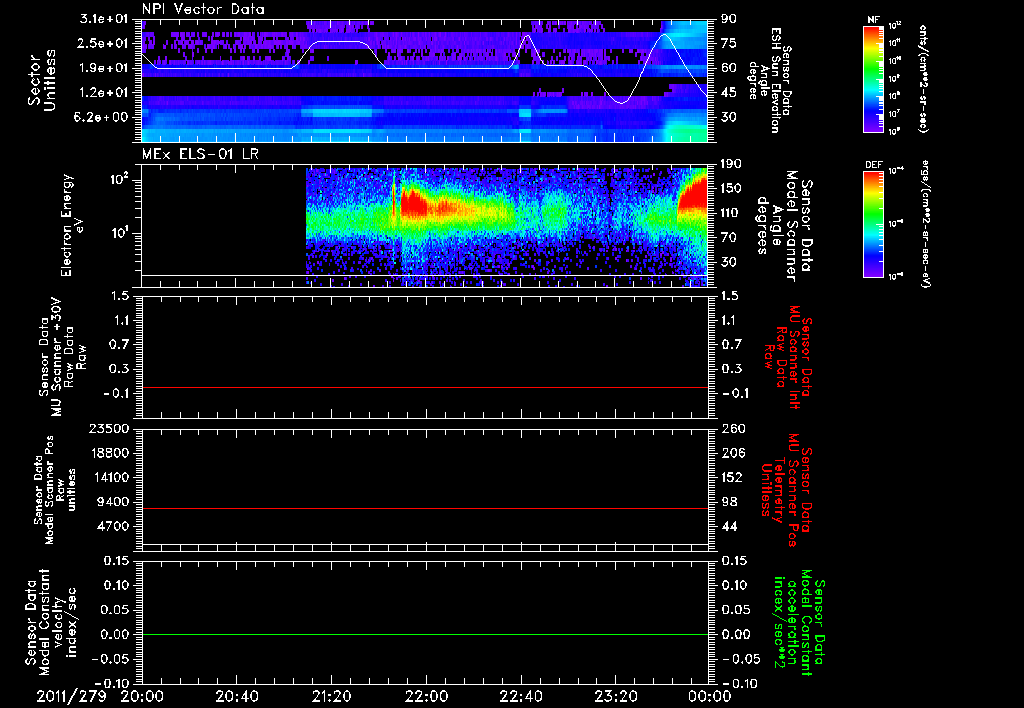Click the "2011/279" date label
The width and height of the screenshot is (1024, 708).
tap(71, 696)
